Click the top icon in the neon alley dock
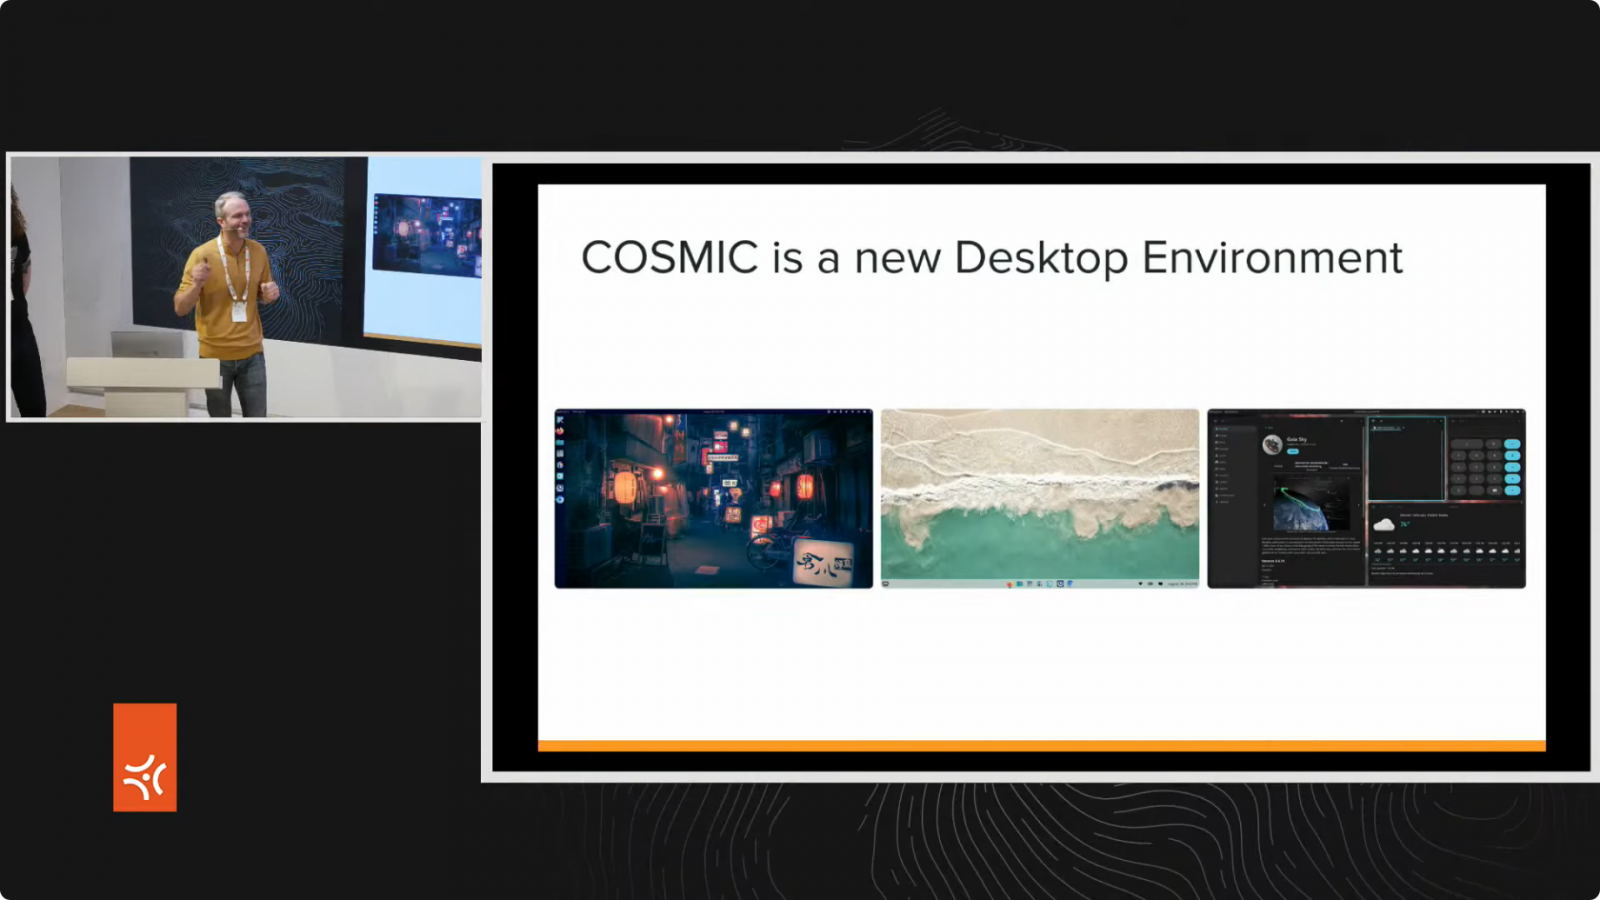 pyautogui.click(x=560, y=420)
